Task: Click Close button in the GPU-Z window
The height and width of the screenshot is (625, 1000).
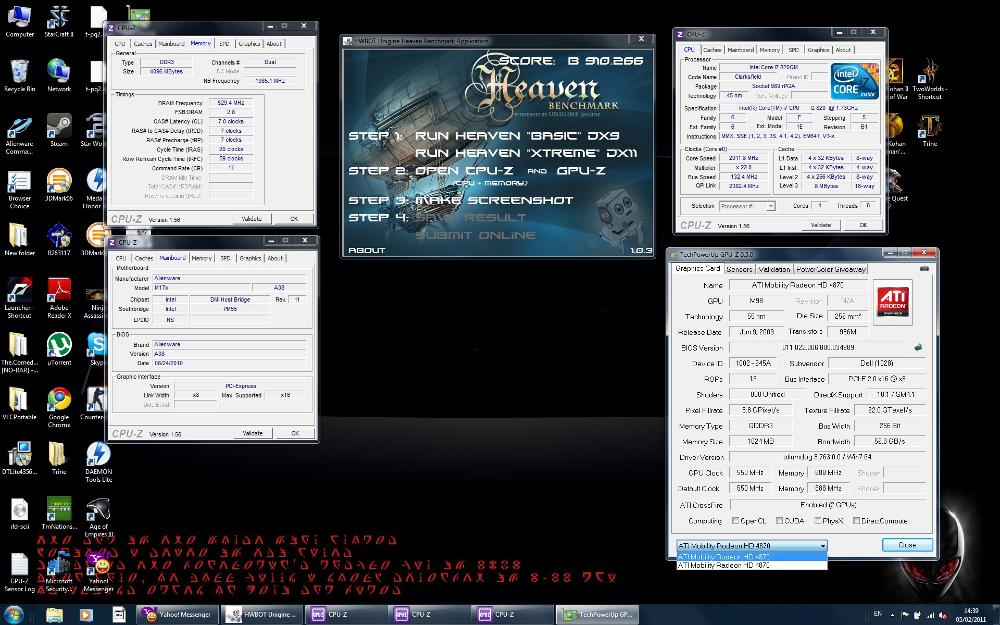Action: pyautogui.click(x=907, y=545)
